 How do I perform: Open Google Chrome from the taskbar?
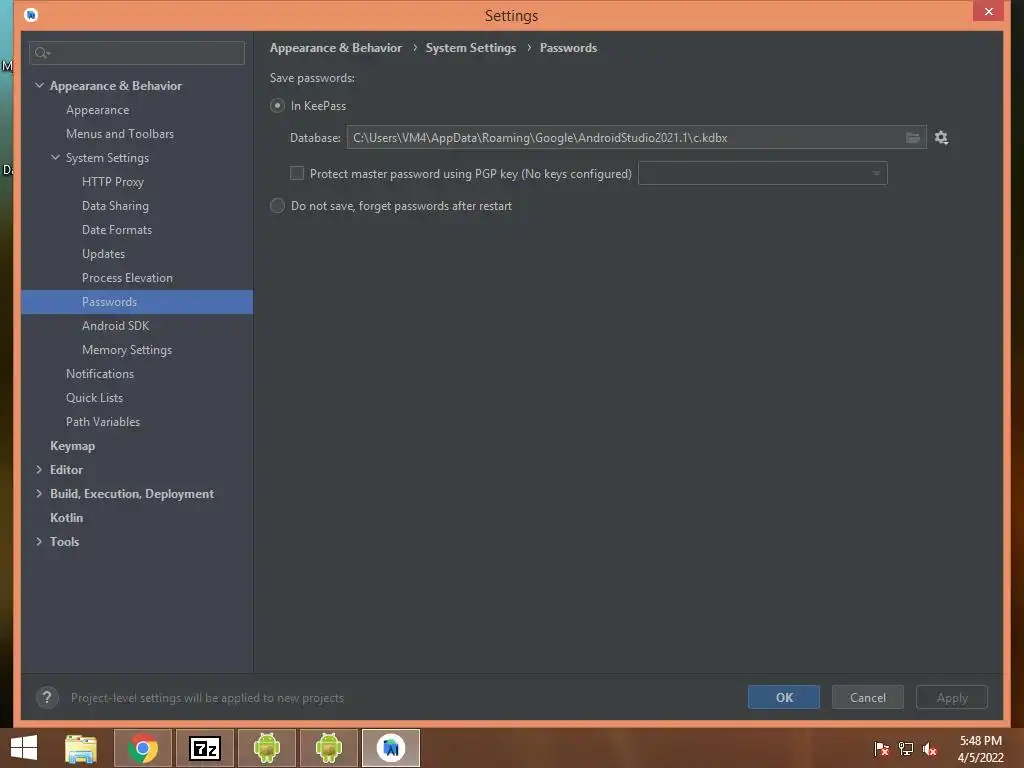click(143, 748)
